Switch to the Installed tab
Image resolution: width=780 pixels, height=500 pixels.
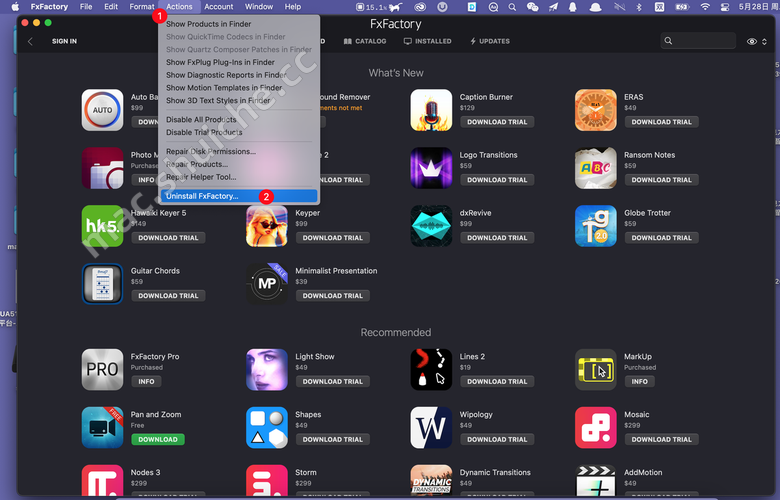pyautogui.click(x=427, y=41)
